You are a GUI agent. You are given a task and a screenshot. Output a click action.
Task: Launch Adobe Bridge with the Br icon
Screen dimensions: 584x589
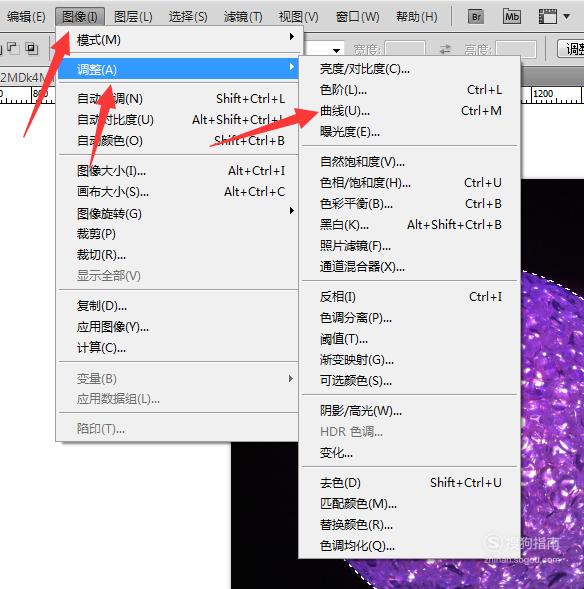tap(475, 17)
